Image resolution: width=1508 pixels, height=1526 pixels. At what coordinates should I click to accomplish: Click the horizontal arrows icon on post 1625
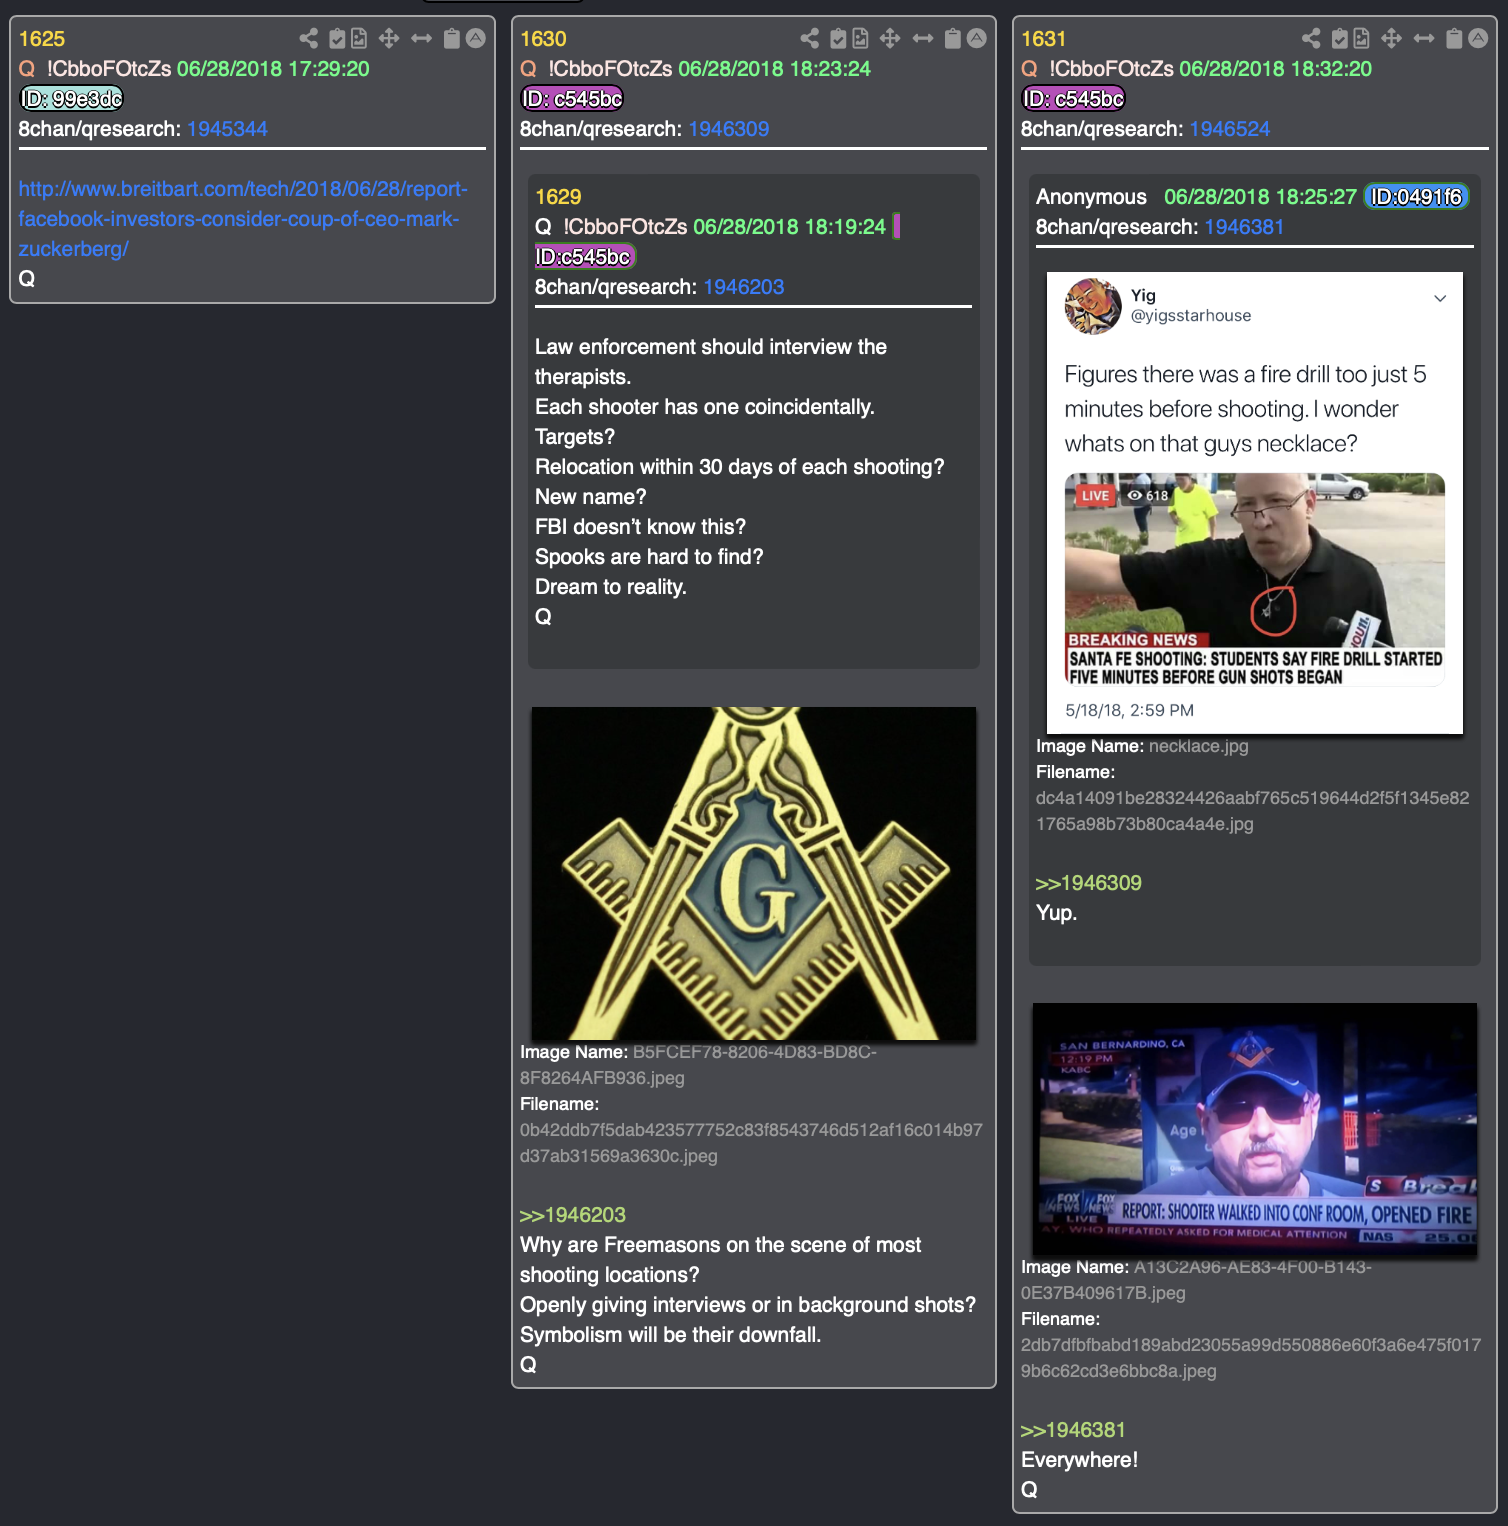(x=422, y=39)
